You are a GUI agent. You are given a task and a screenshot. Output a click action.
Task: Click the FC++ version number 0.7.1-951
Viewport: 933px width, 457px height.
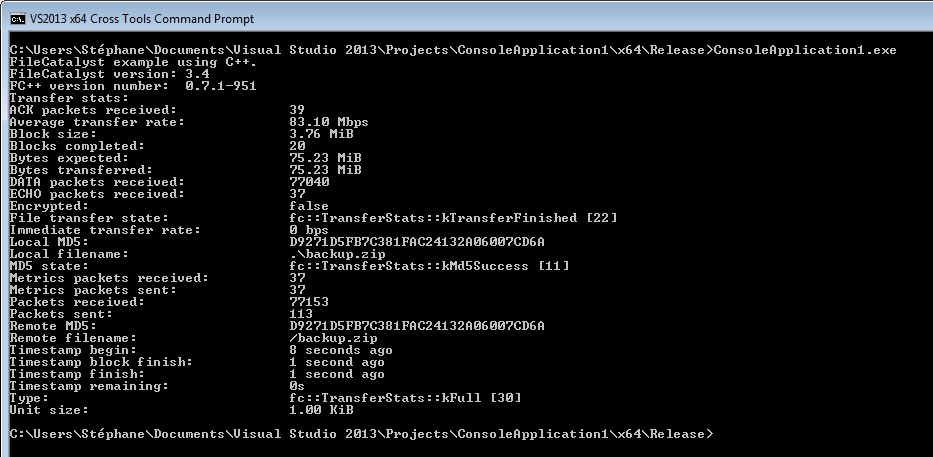[x=221, y=86]
